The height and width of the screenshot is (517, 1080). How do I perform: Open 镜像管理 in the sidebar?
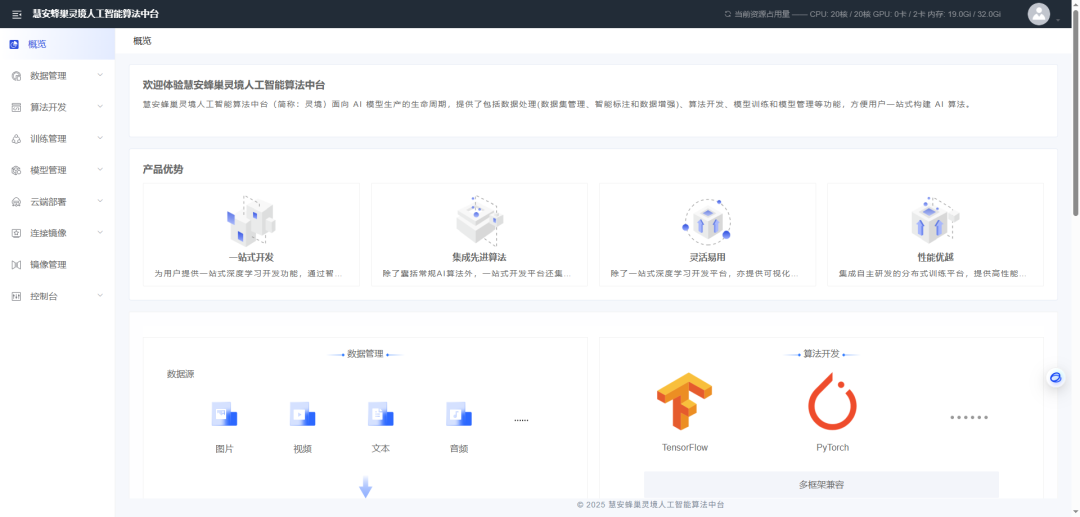pos(48,265)
